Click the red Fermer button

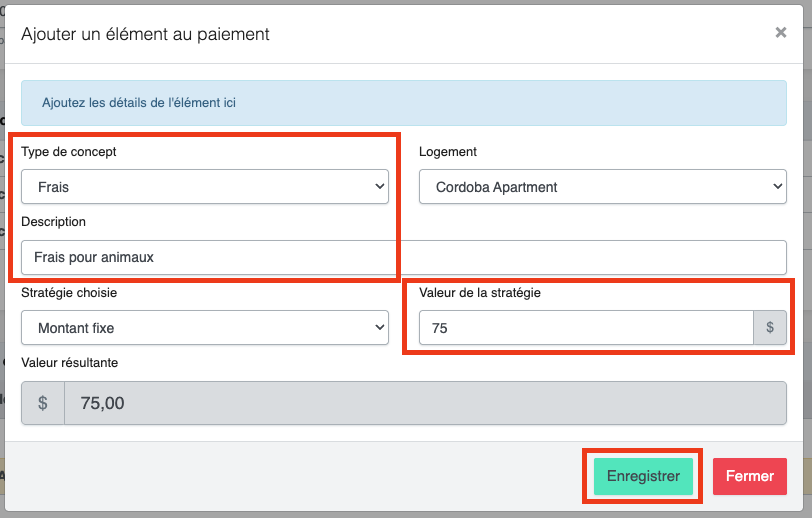tap(749, 477)
